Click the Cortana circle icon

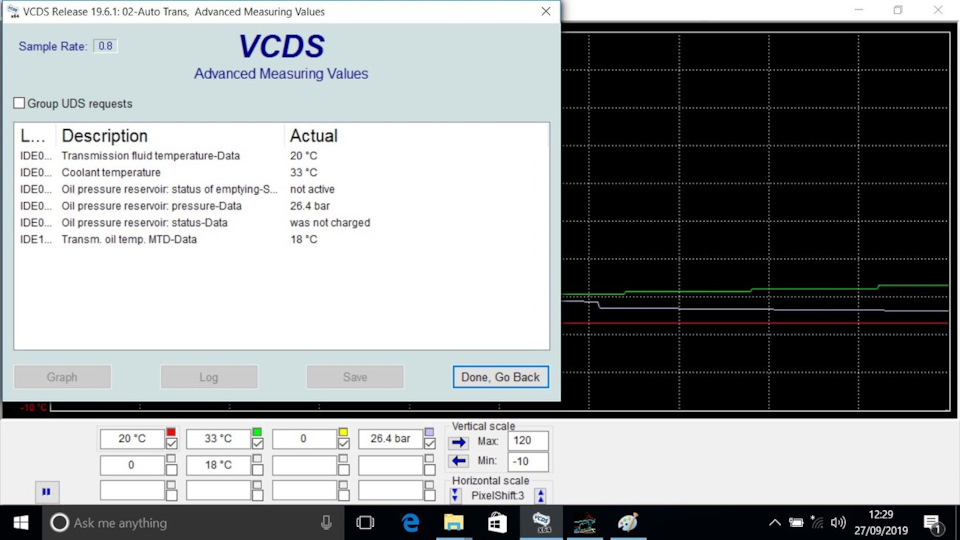59,523
